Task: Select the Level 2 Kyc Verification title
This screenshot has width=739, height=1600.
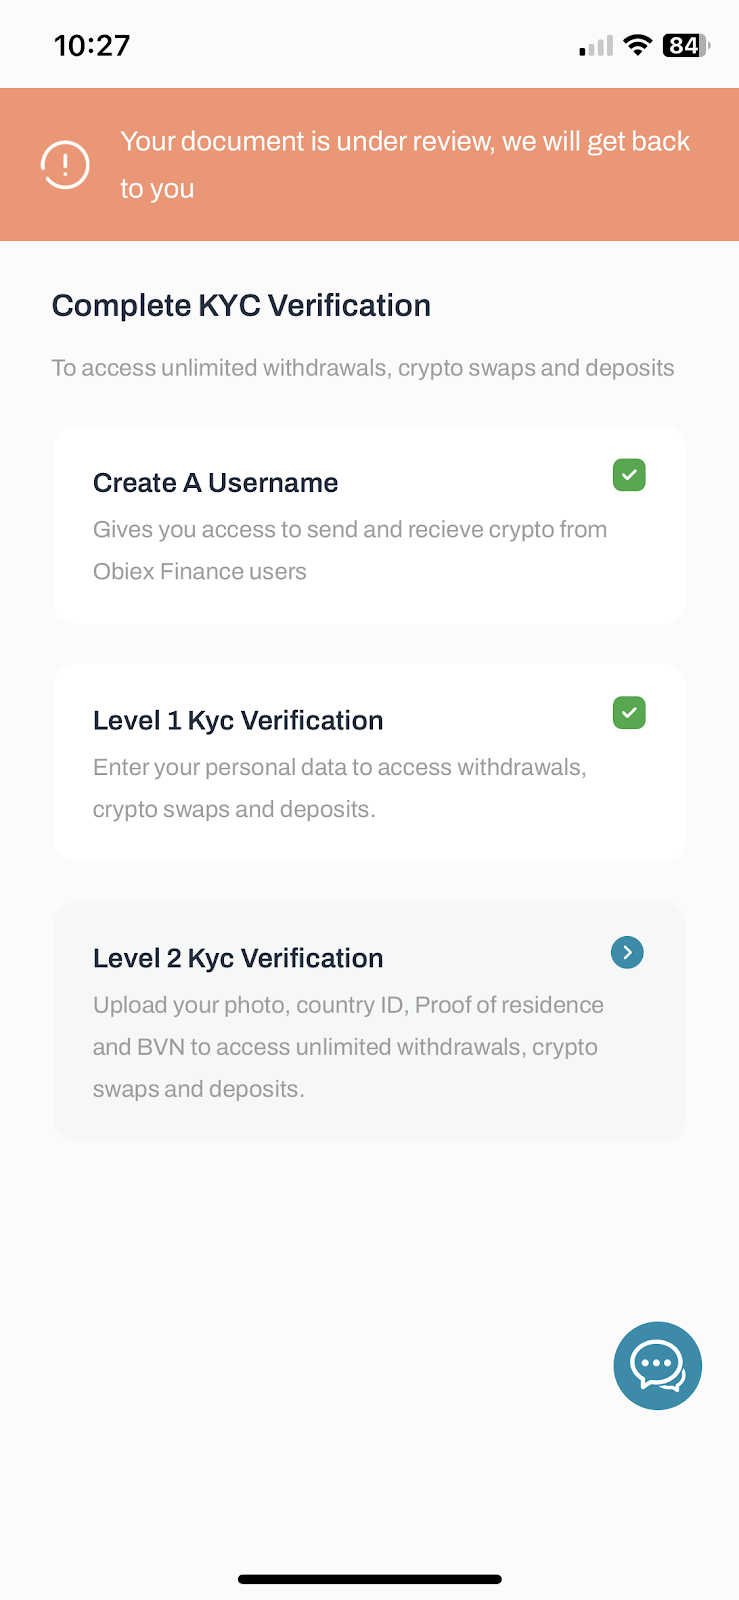Action: click(x=238, y=958)
